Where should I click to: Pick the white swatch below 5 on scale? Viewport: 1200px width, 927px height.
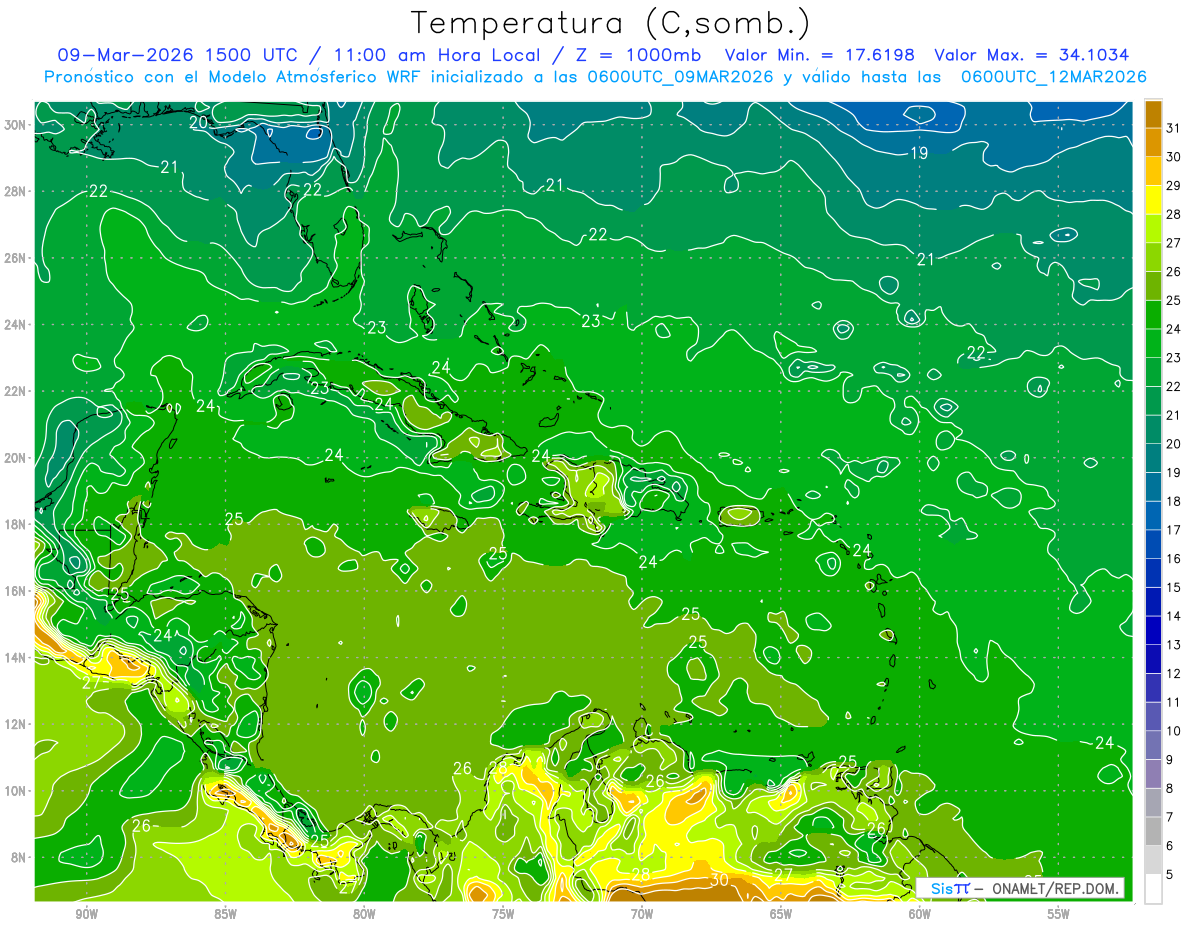[1153, 888]
